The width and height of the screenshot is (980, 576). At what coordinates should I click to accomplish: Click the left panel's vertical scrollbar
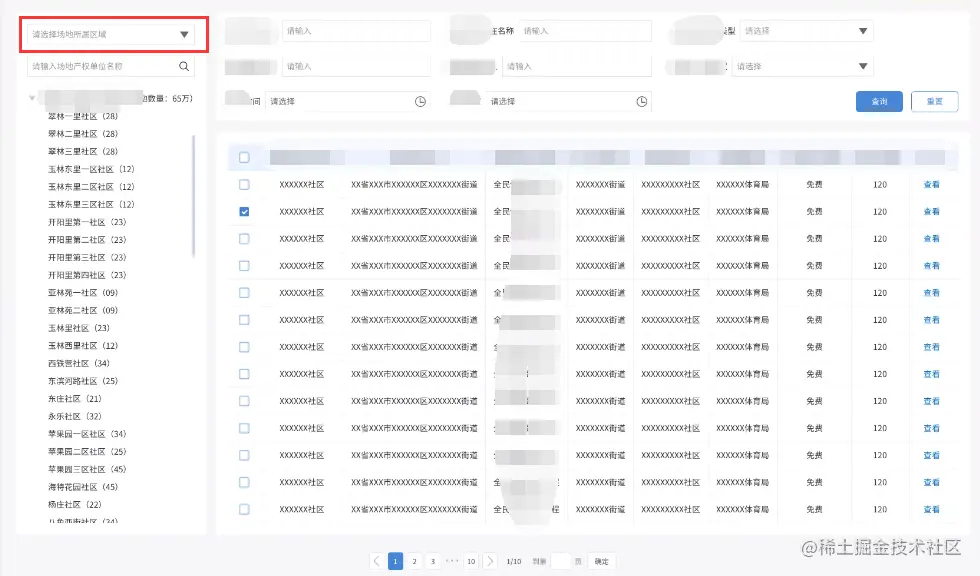coord(194,196)
